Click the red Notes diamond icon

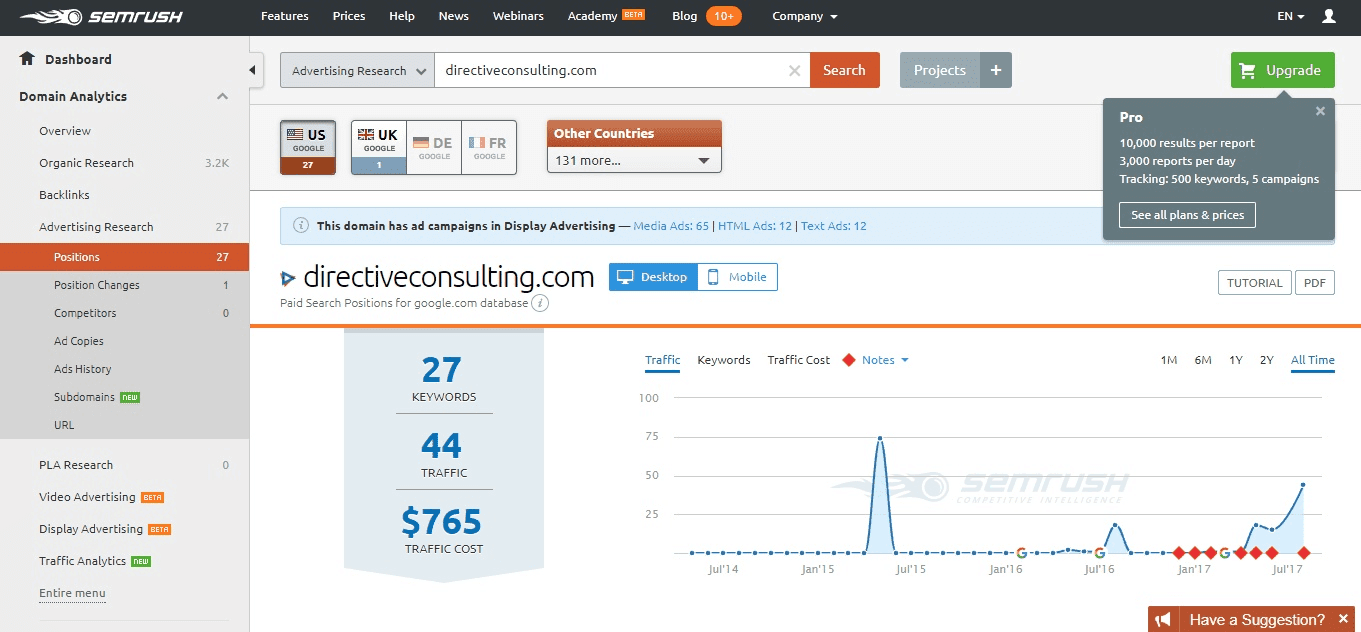849,360
